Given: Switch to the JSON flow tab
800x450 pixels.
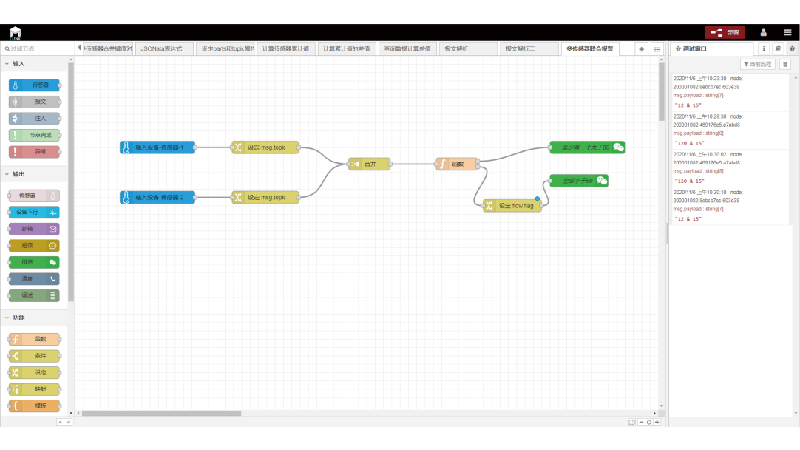Looking at the screenshot, I should 164,48.
